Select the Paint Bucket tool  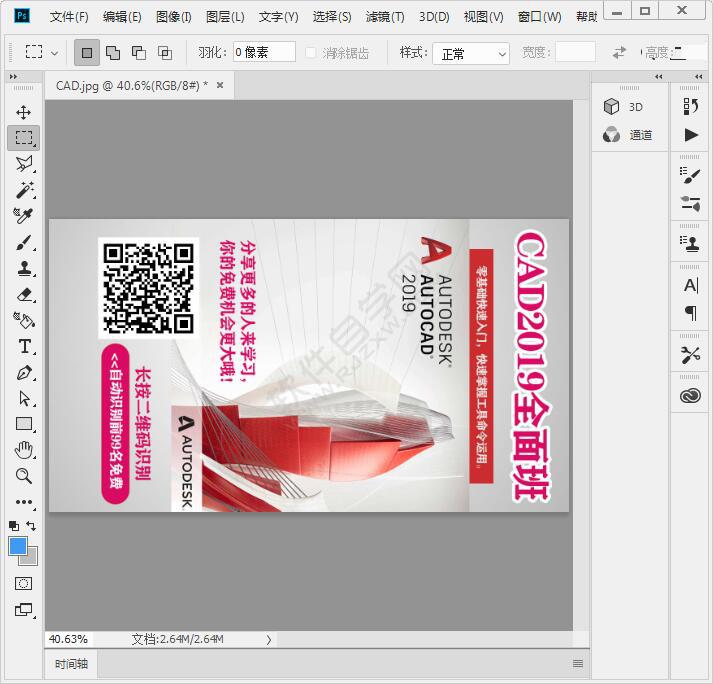(x=24, y=320)
